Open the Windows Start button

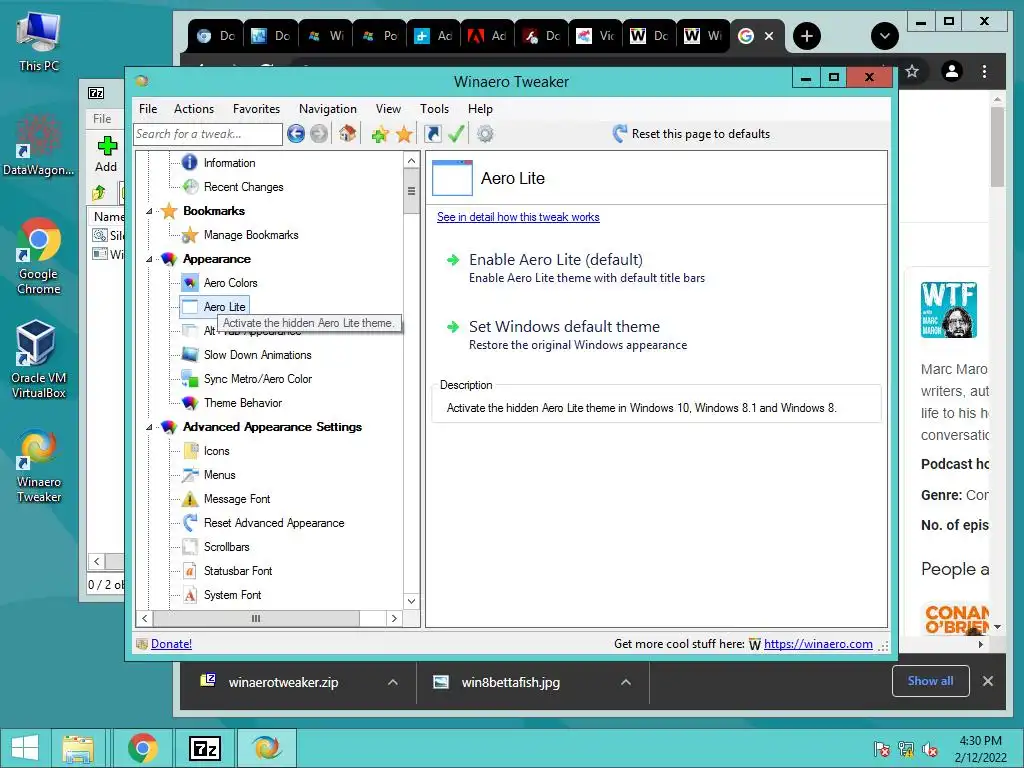tap(25, 748)
